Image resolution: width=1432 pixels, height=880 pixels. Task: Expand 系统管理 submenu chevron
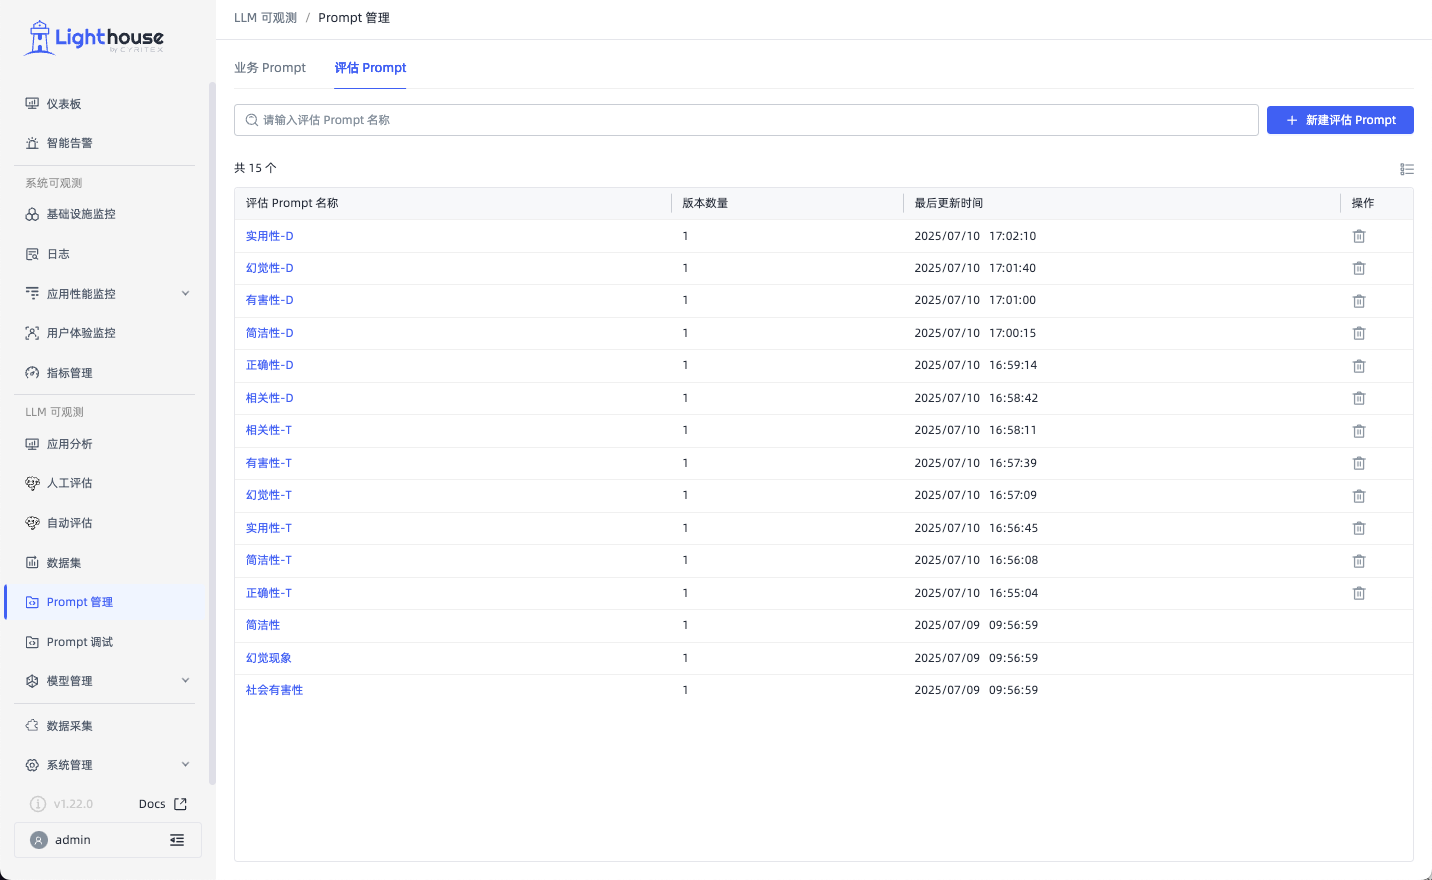point(185,765)
